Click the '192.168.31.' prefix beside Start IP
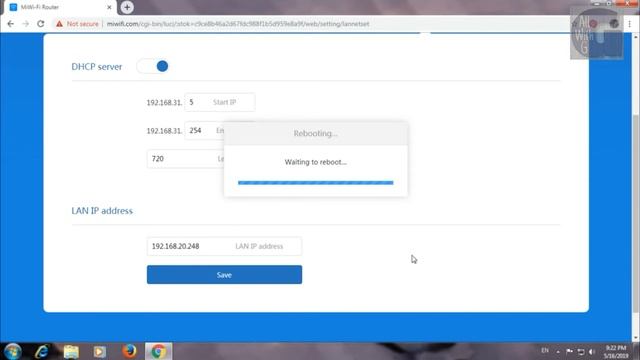 point(164,102)
